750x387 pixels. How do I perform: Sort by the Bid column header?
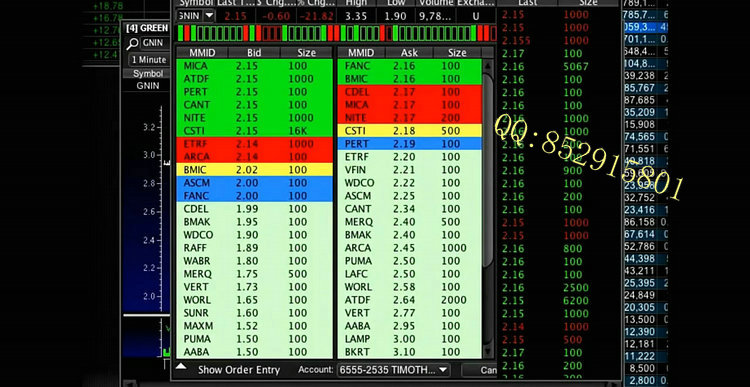coord(254,53)
